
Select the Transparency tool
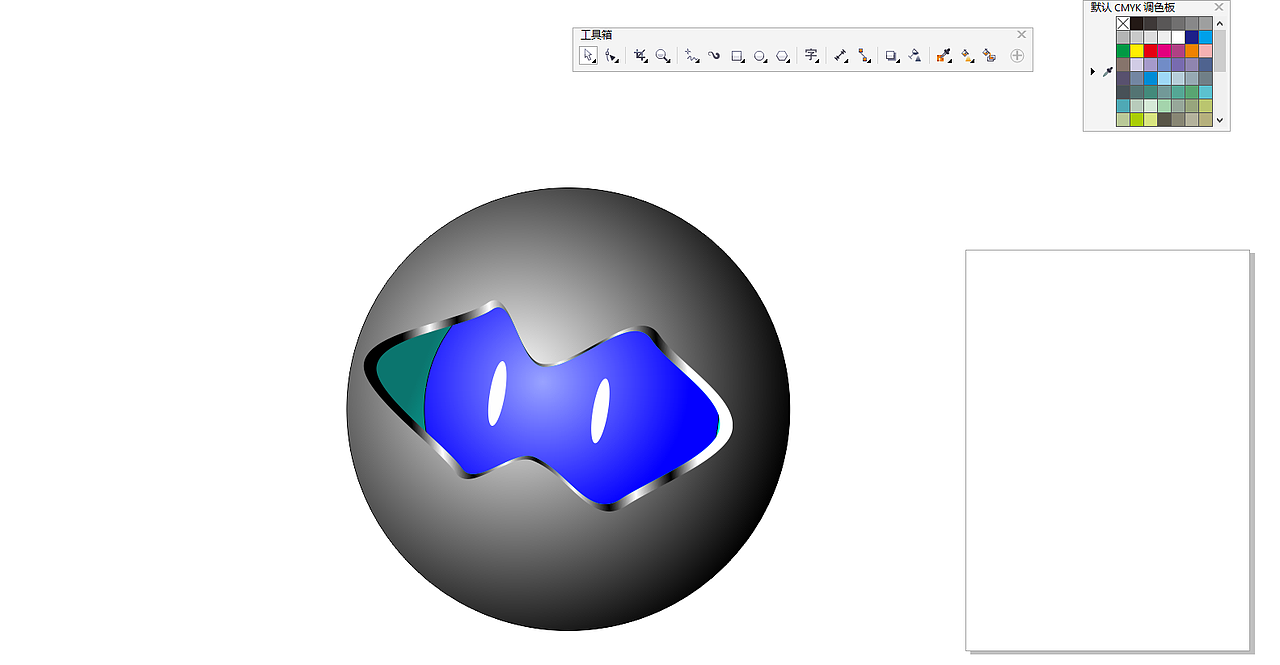(x=915, y=56)
